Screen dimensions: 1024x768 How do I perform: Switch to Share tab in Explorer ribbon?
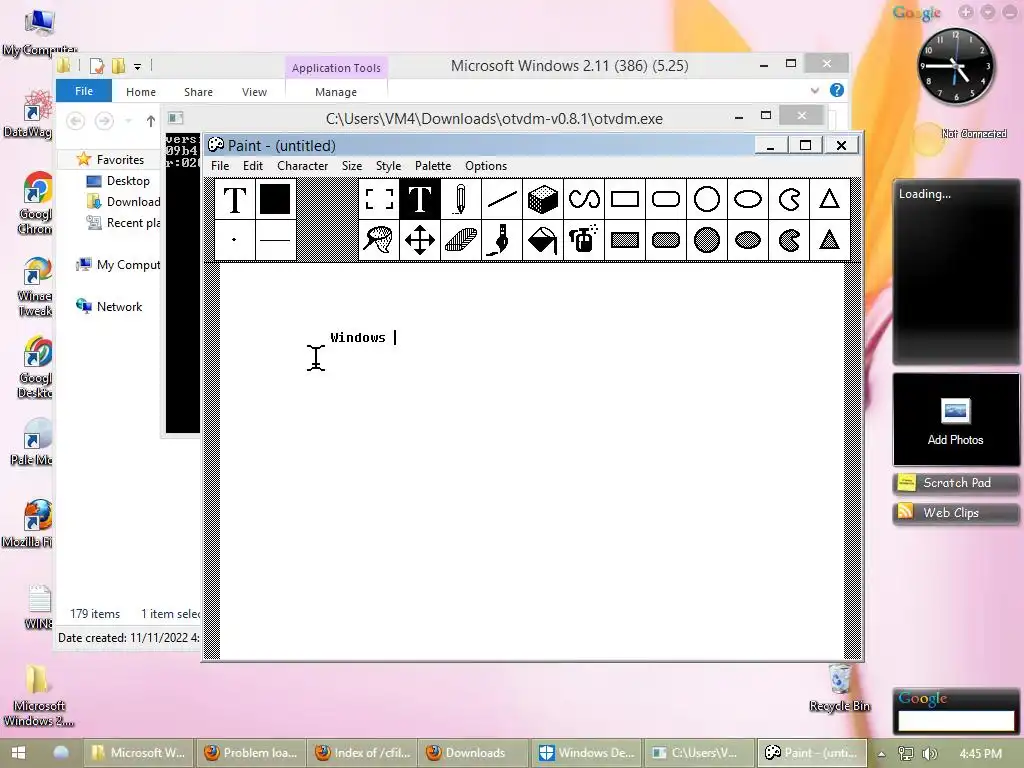pyautogui.click(x=199, y=92)
